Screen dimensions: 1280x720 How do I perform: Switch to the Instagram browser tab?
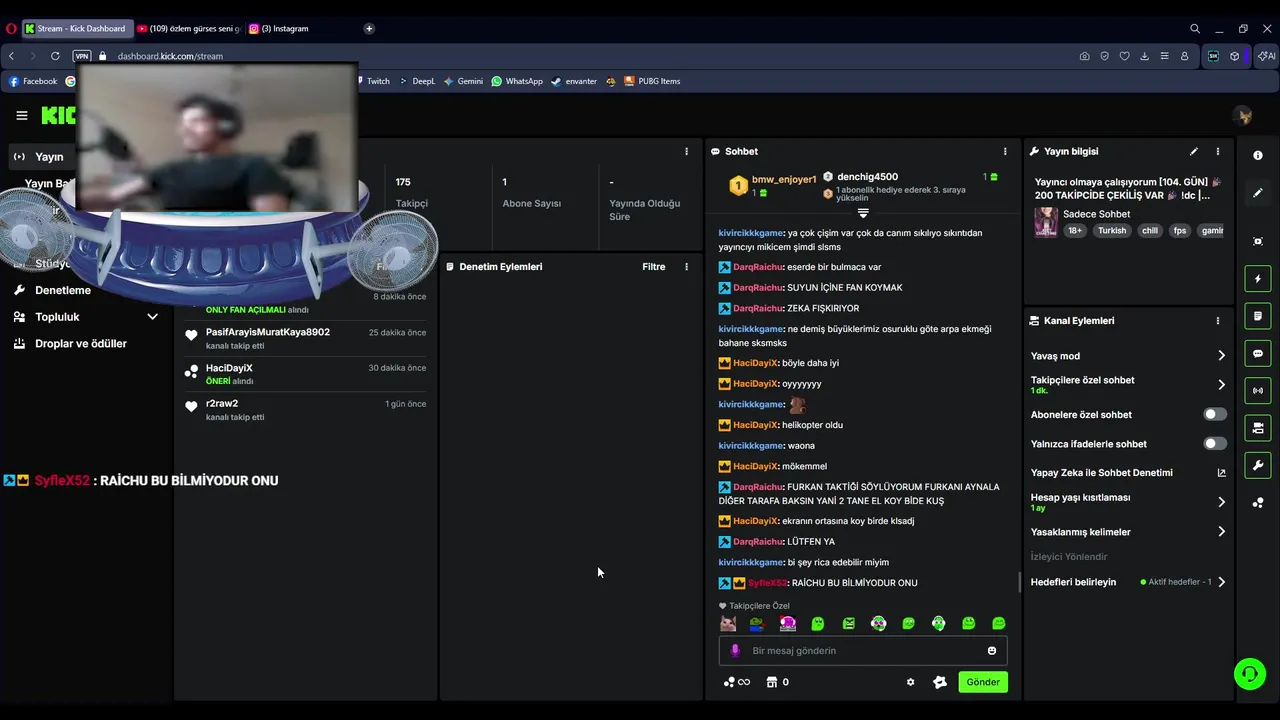pyautogui.click(x=279, y=28)
